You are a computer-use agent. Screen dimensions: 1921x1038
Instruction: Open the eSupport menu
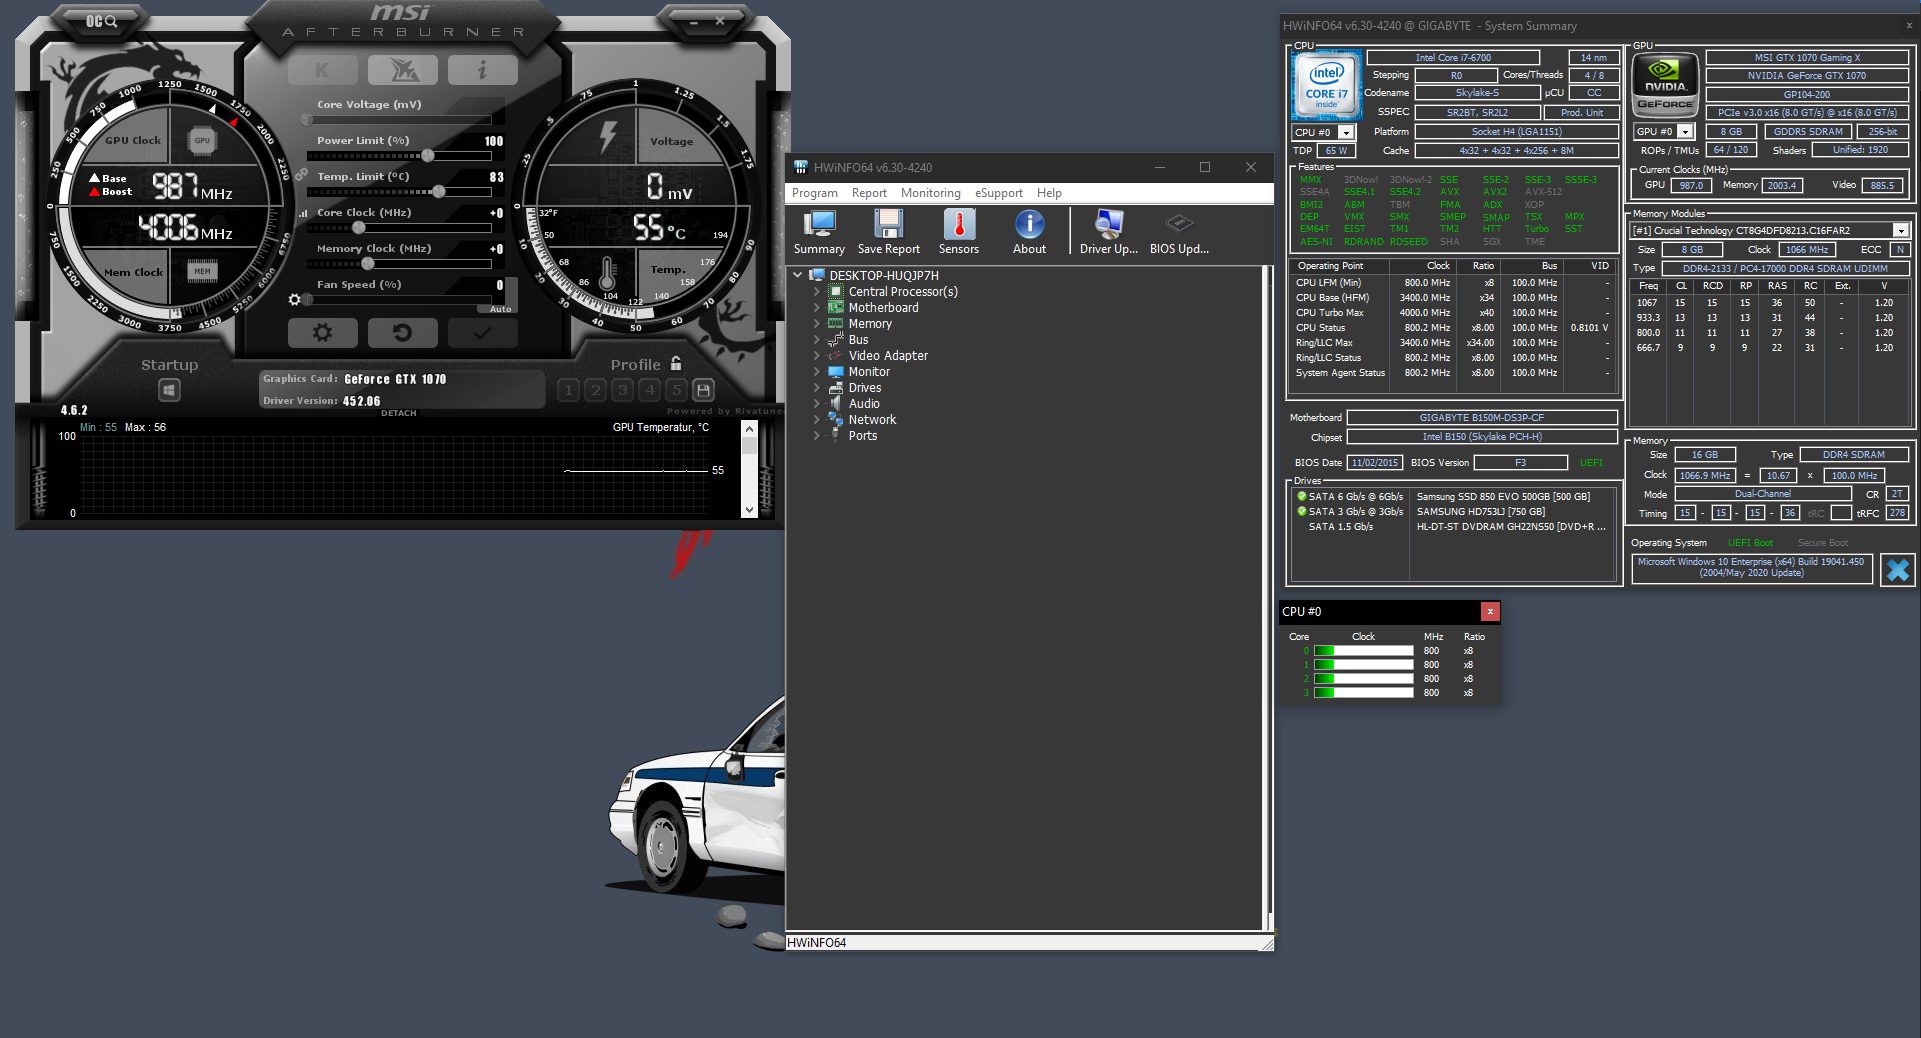click(999, 193)
